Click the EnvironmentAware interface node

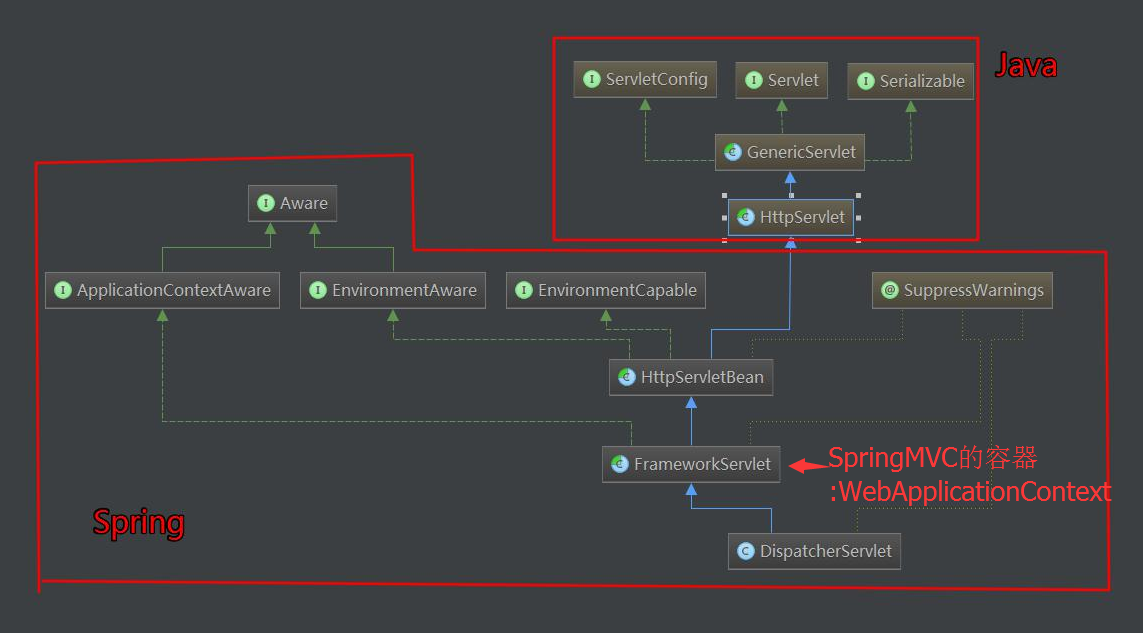point(393,290)
